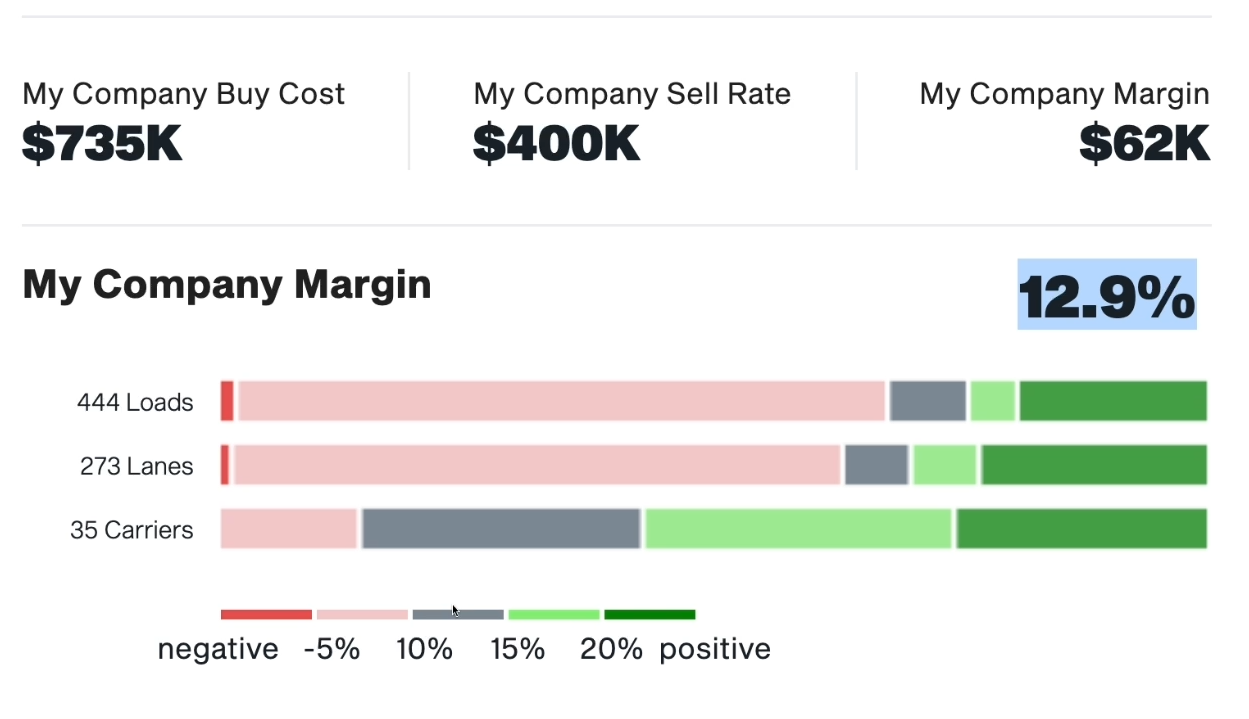Click the dark green segment in Loads bar
Viewport: 1249px width, 719px height.
[1113, 401]
